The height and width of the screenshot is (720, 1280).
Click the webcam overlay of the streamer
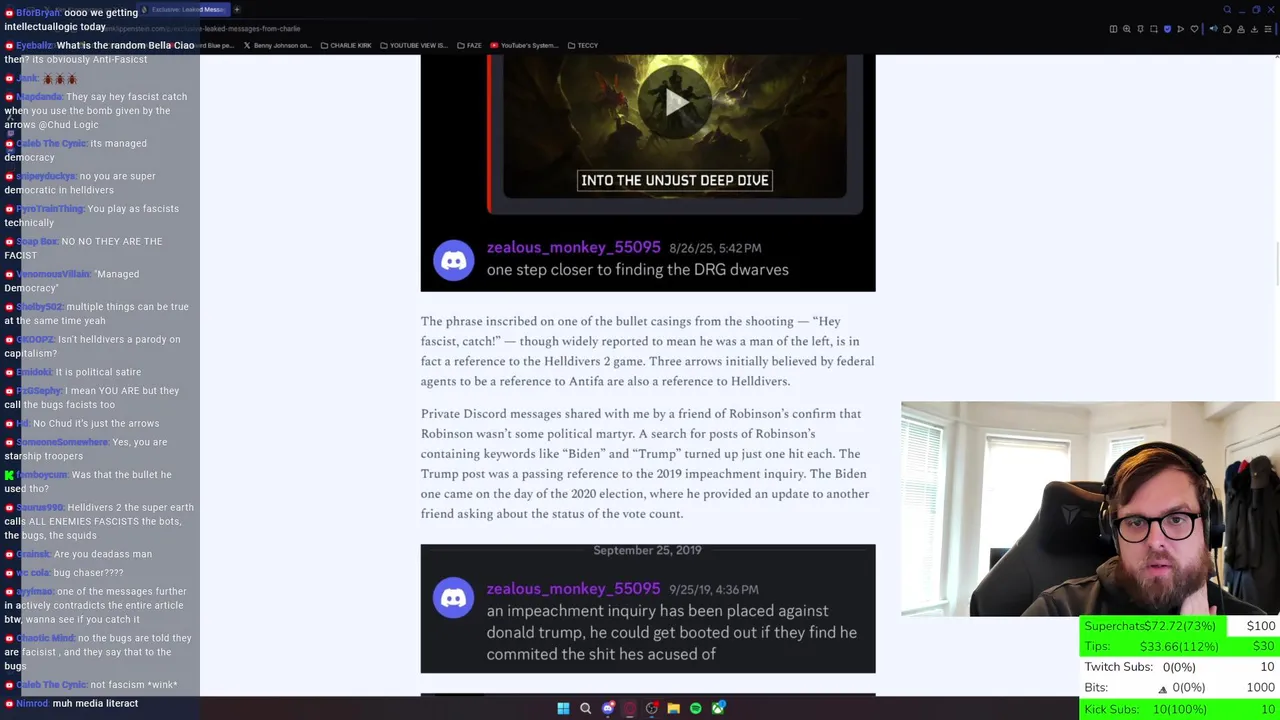1090,509
